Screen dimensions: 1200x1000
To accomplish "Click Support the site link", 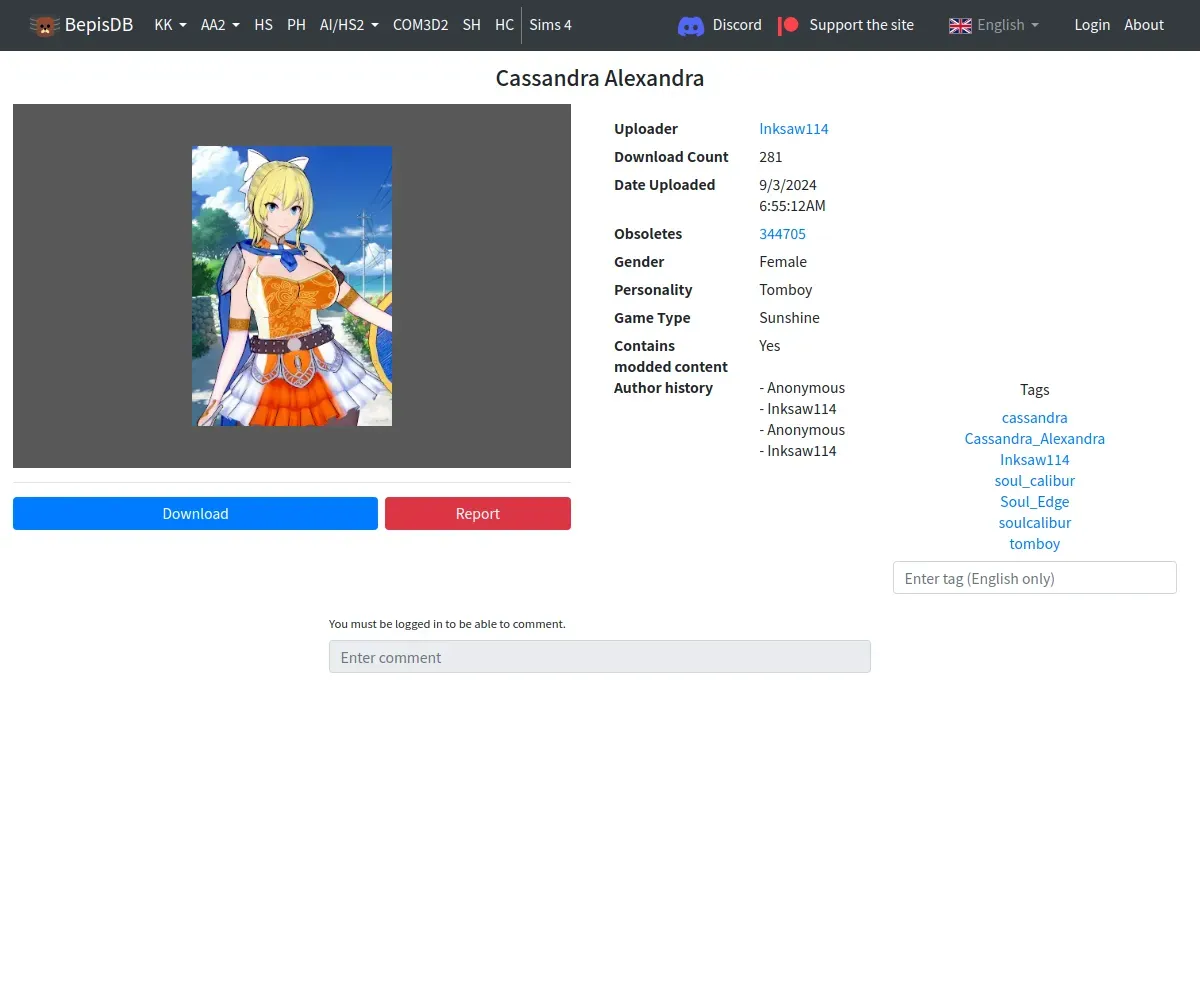I will [861, 25].
